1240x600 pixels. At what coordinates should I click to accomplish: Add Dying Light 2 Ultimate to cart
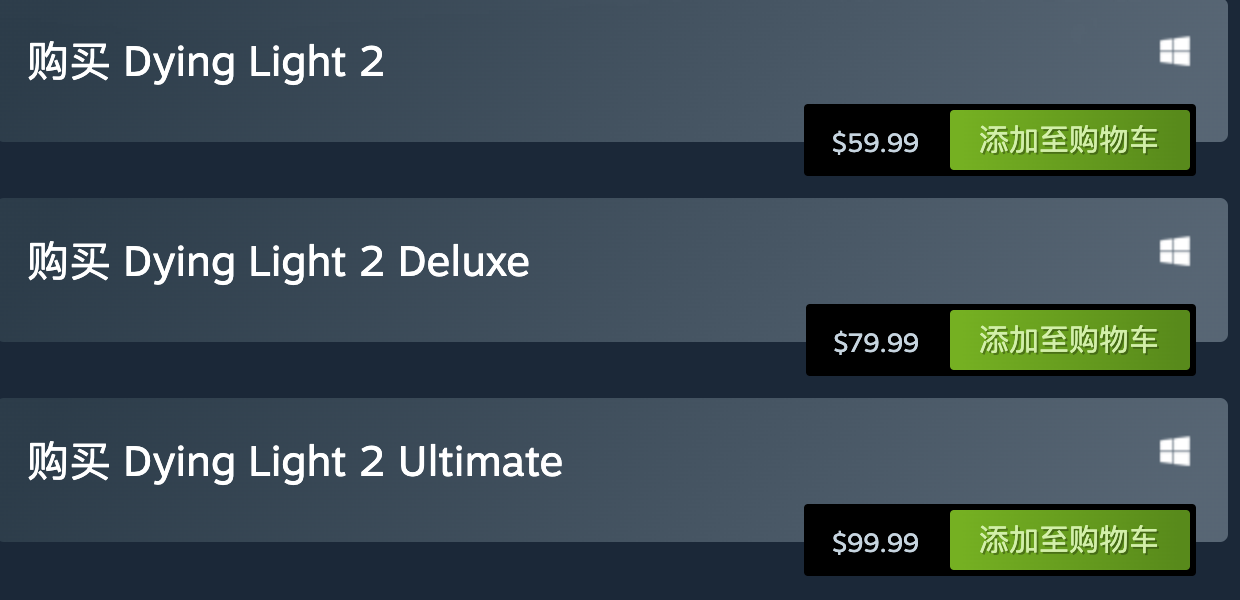click(1069, 540)
